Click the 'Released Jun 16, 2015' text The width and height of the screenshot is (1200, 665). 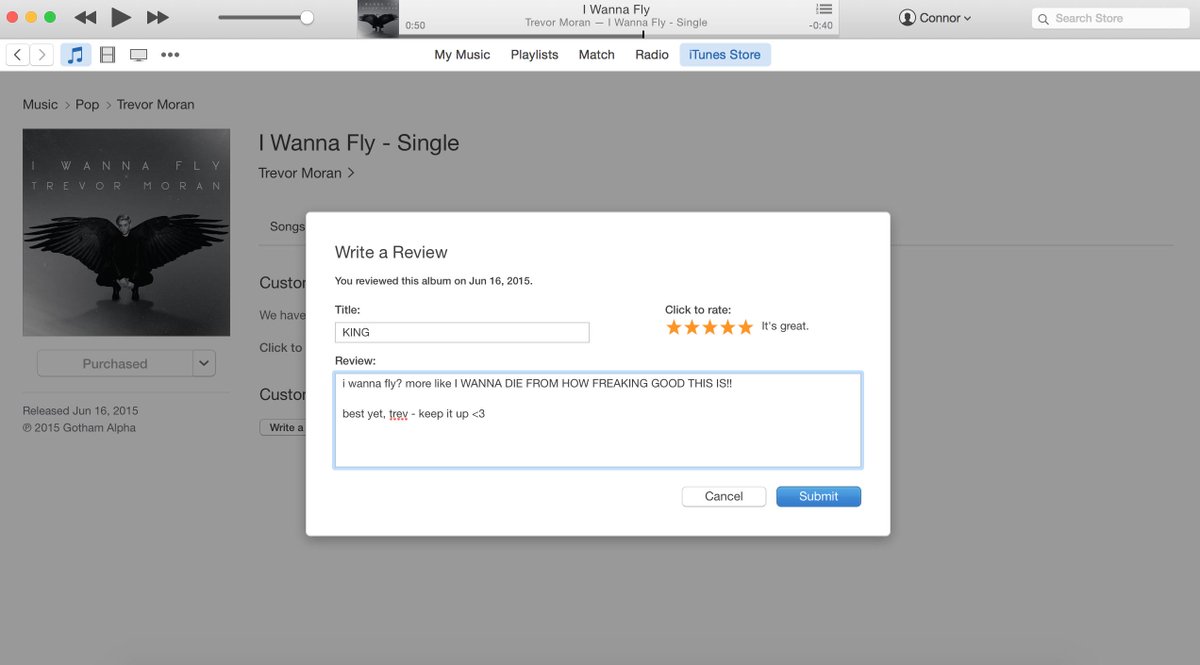[80, 411]
